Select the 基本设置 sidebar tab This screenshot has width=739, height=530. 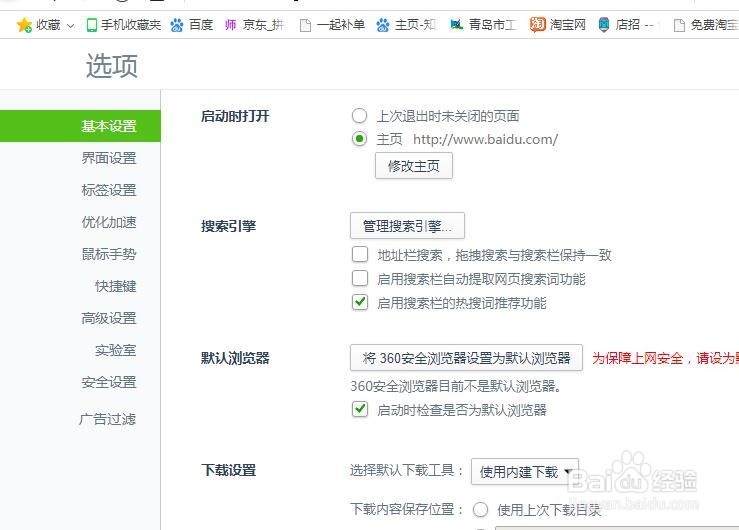click(x=80, y=126)
